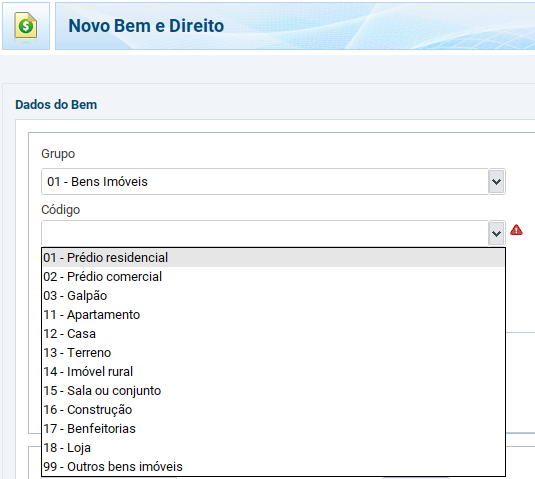The height and width of the screenshot is (479, 535).
Task: Select 18 - Loja from the list
Action: coord(273,448)
